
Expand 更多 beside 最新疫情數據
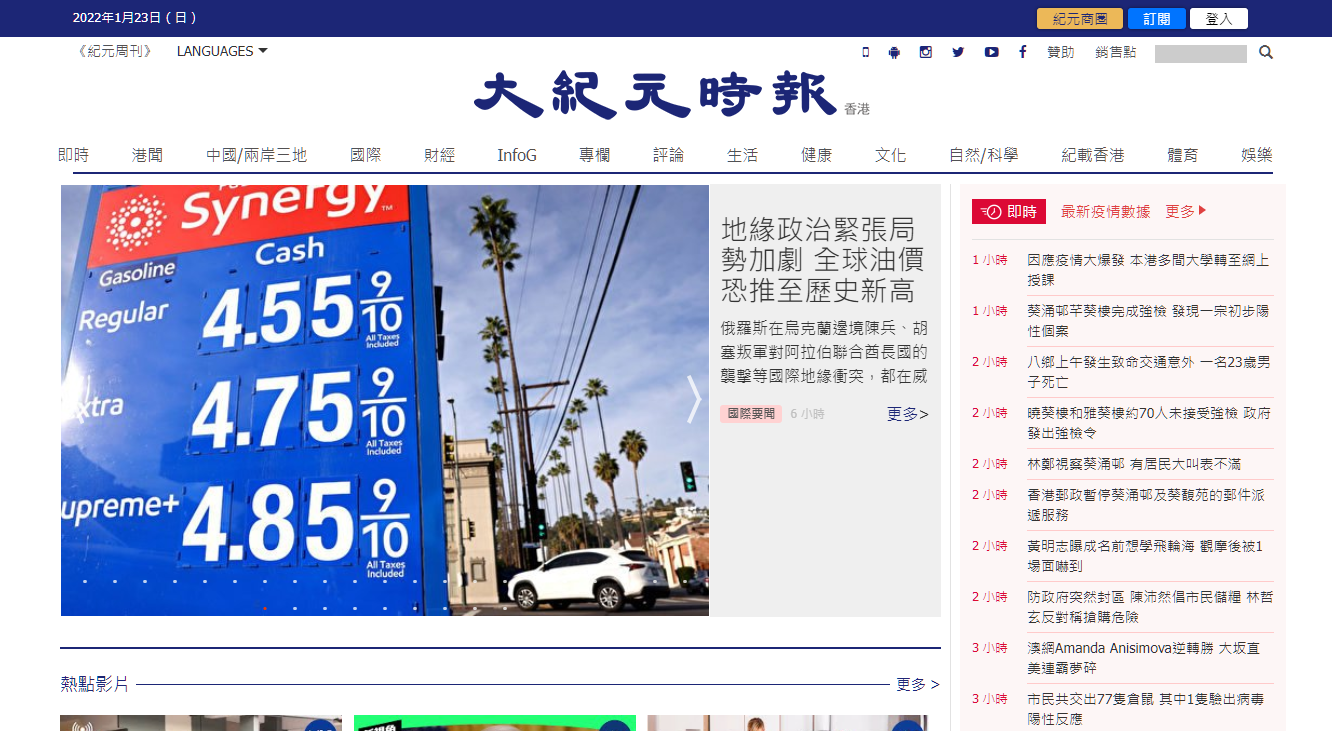(x=1186, y=212)
